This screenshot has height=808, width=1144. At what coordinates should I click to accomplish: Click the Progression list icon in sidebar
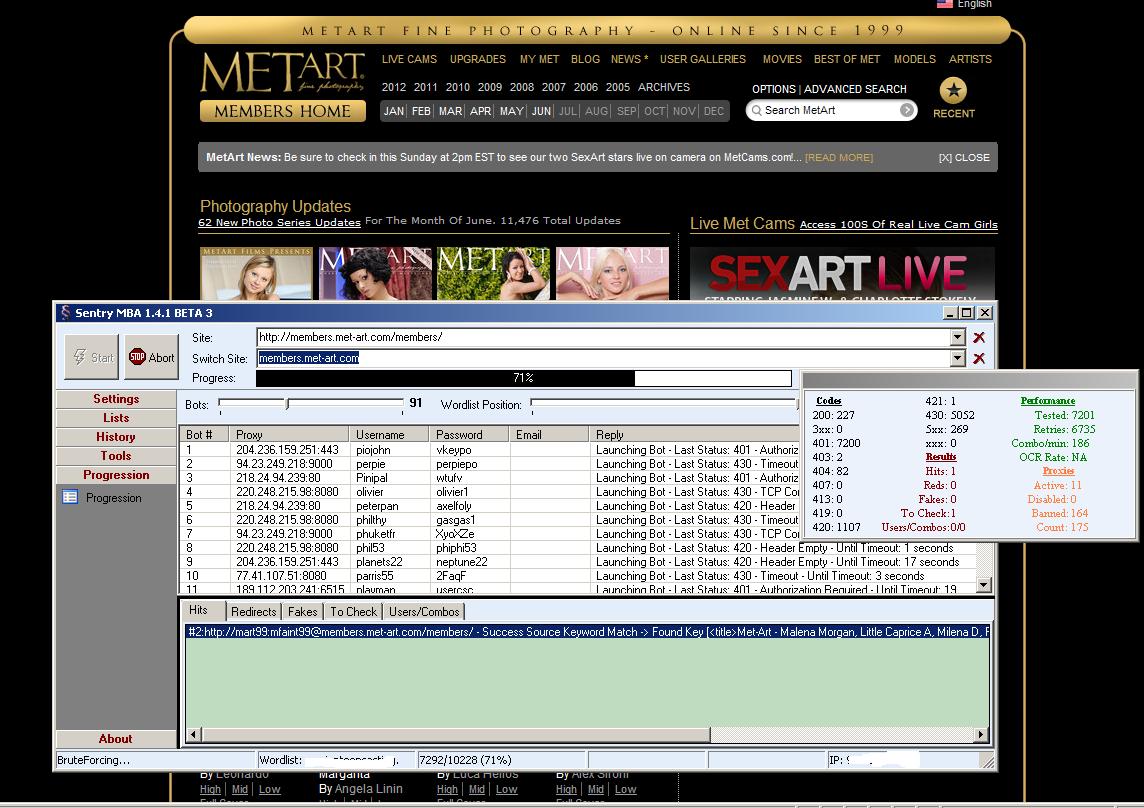point(70,498)
